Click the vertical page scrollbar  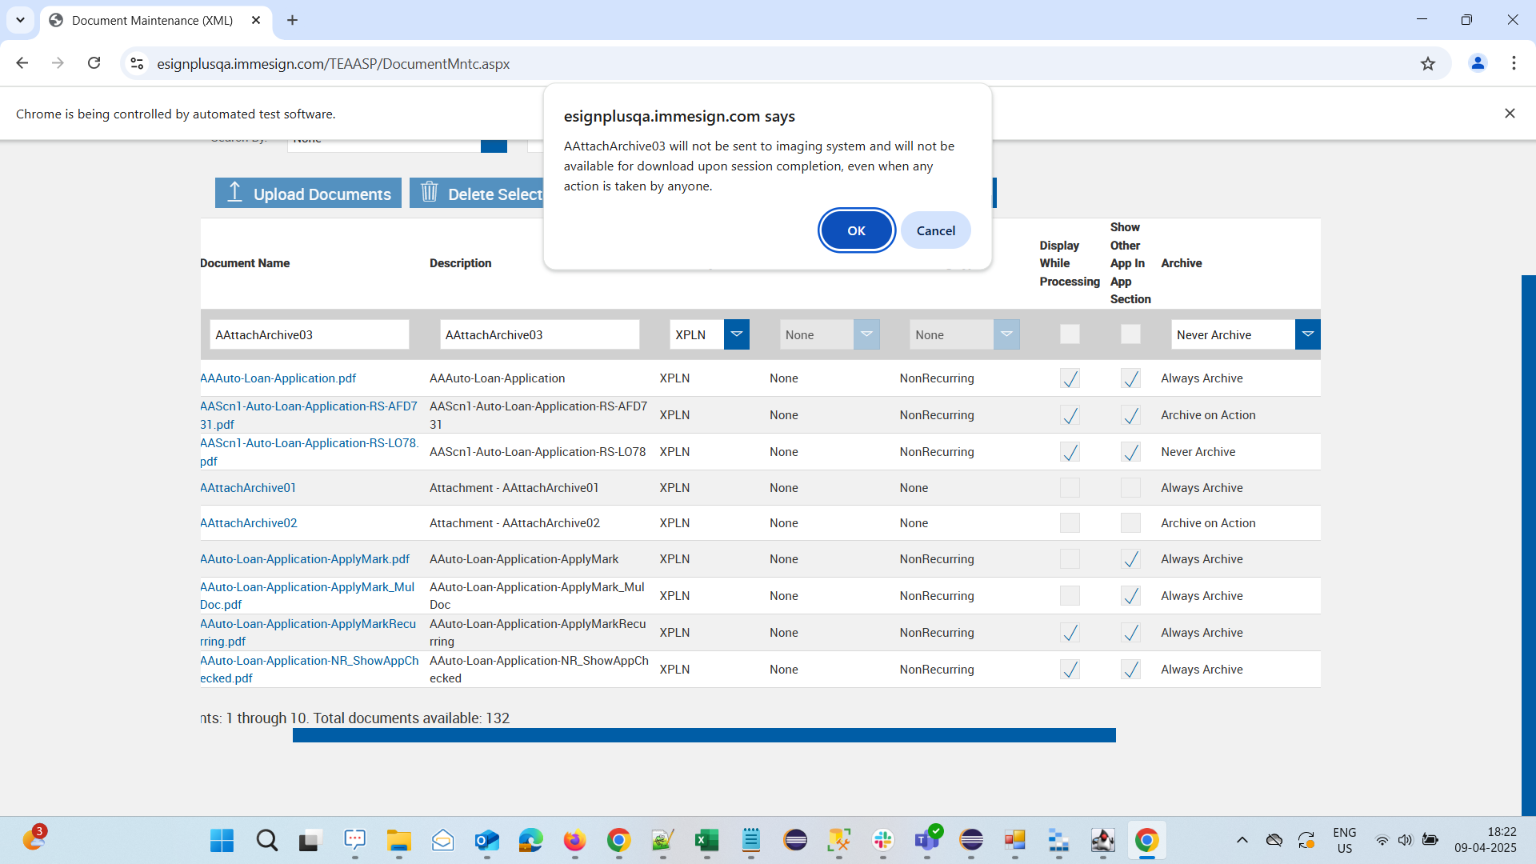1528,545
